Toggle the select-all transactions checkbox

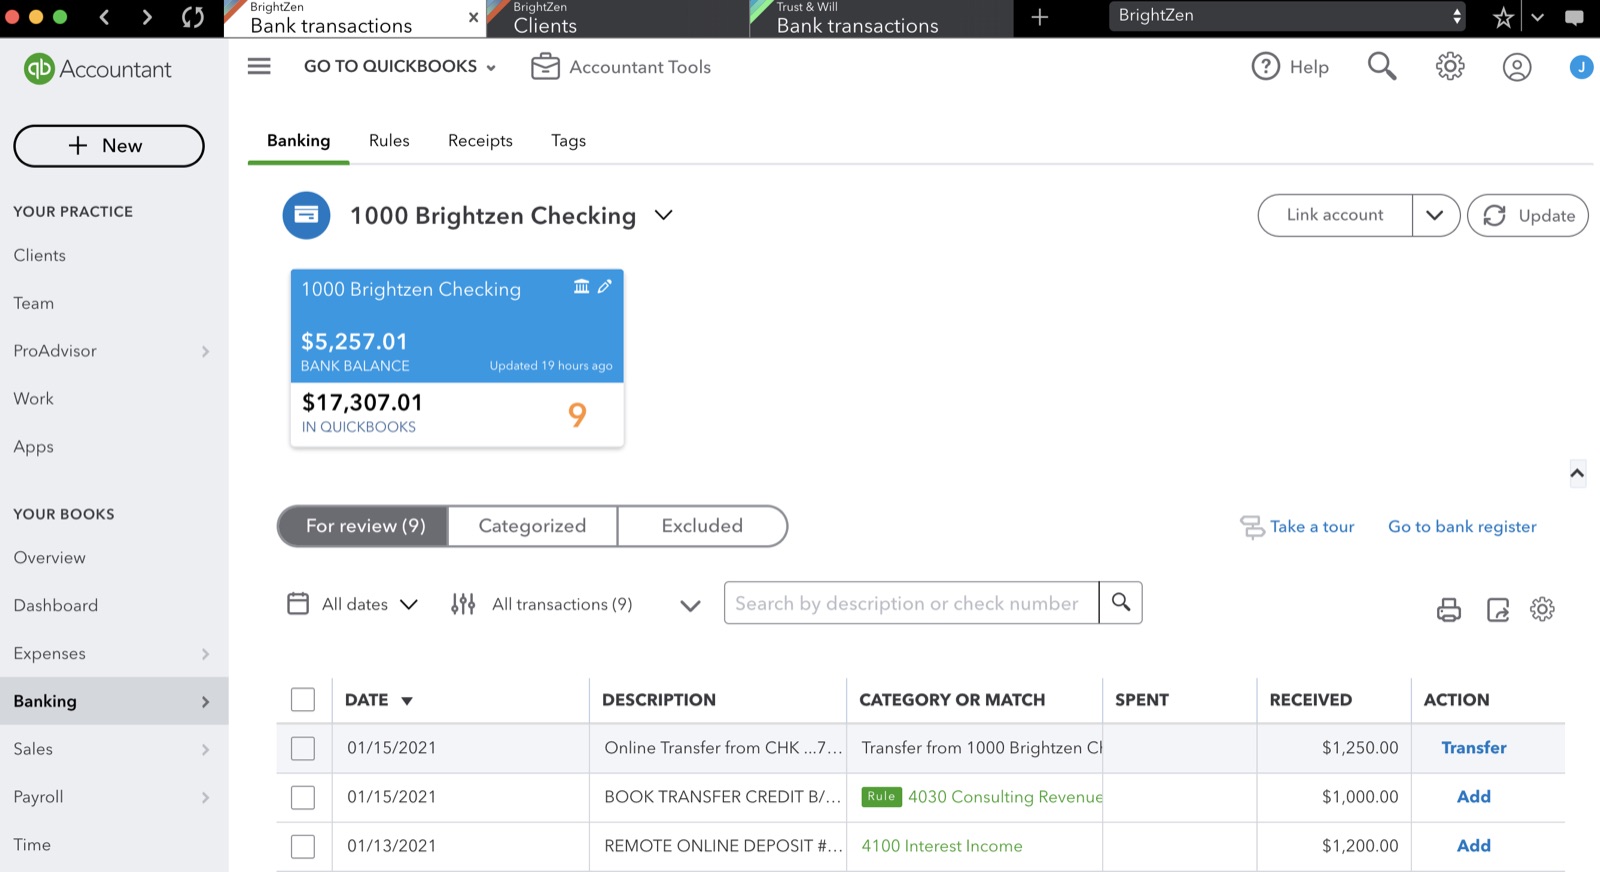tap(303, 699)
